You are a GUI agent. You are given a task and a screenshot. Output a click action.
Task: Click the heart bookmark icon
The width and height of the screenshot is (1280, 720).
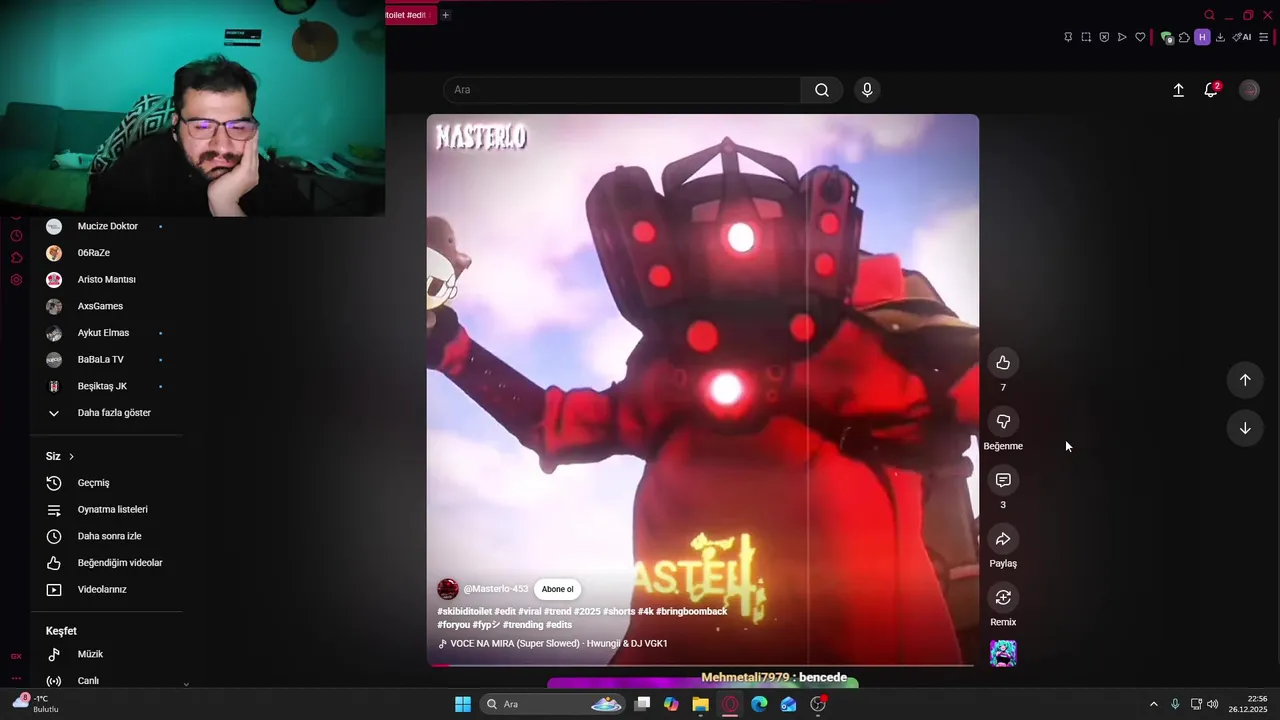pyautogui.click(x=1140, y=37)
